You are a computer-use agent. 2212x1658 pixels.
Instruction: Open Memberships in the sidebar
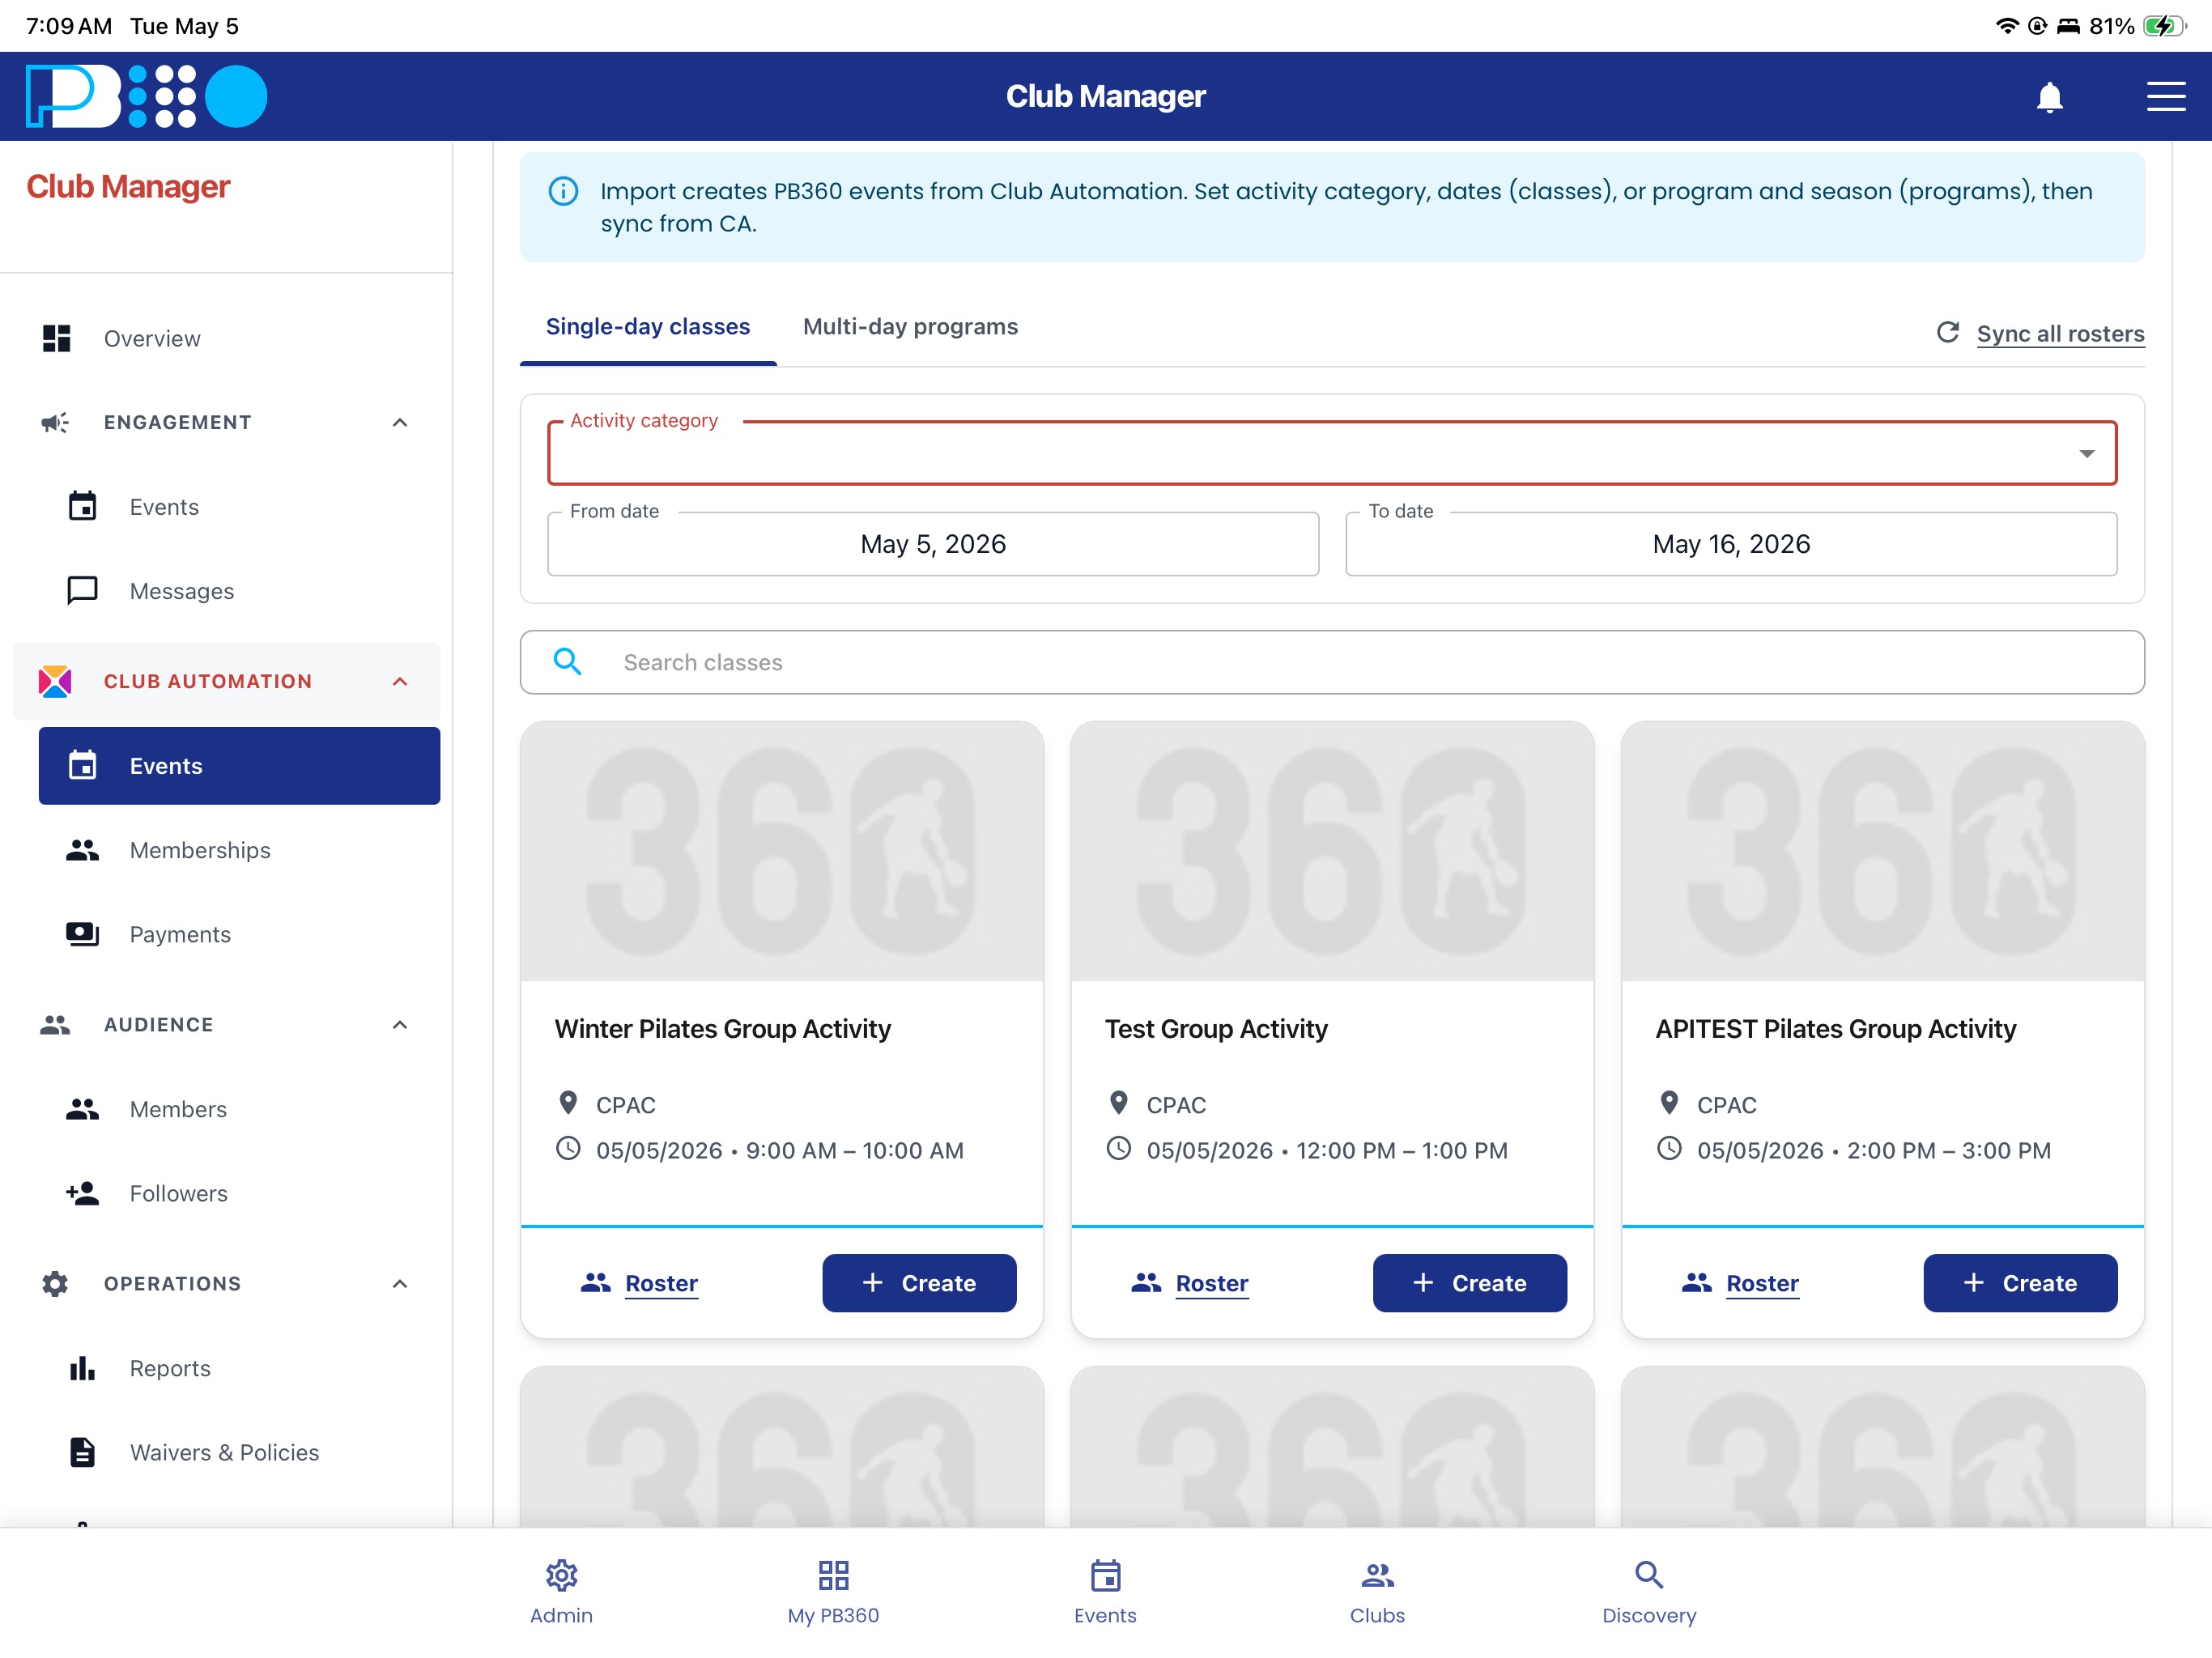(x=239, y=850)
